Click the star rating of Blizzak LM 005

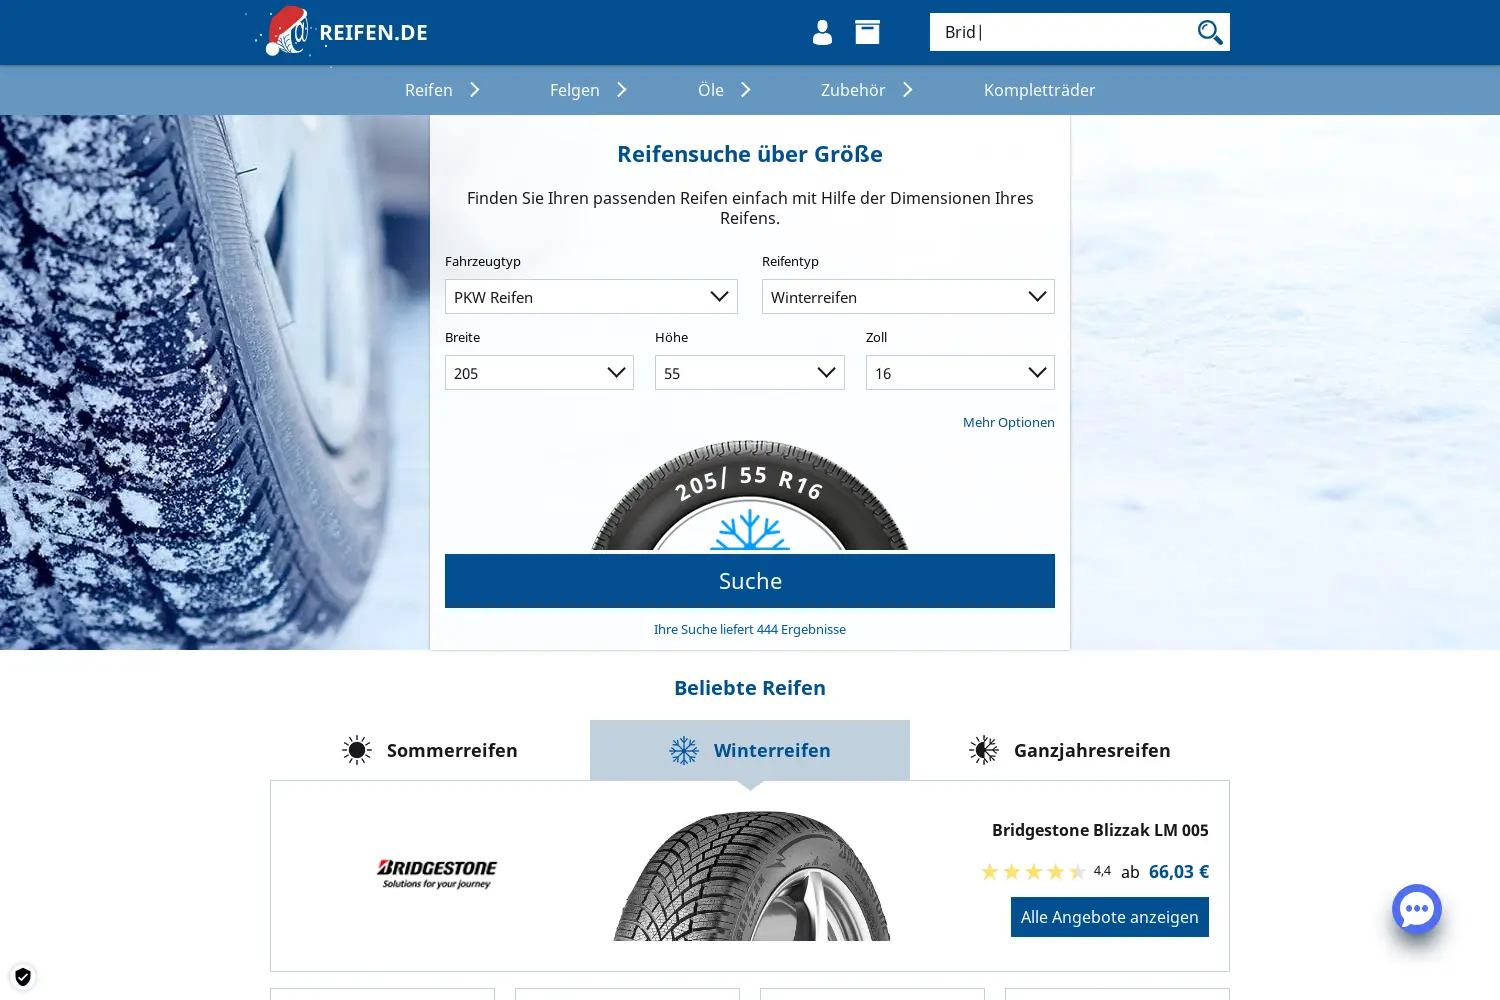point(1033,872)
